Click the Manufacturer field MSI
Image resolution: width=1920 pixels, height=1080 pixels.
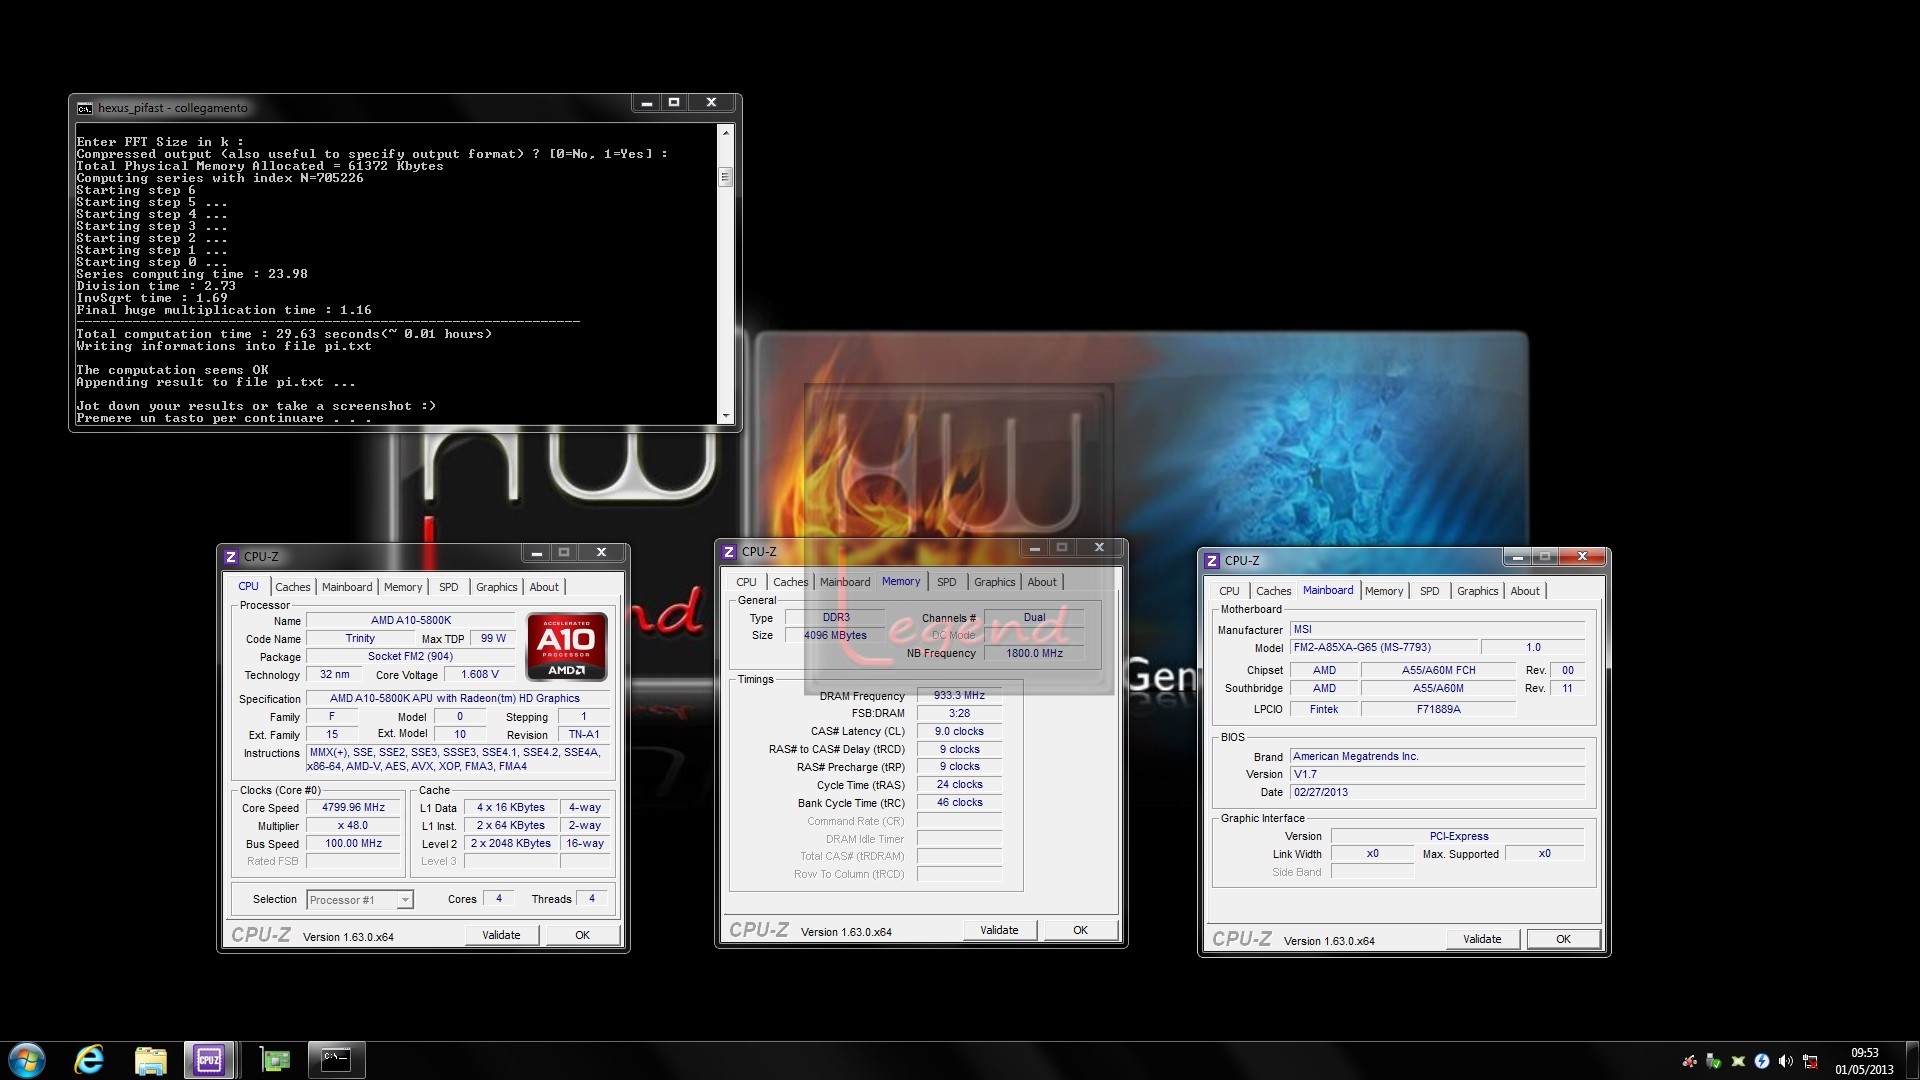[1438, 630]
